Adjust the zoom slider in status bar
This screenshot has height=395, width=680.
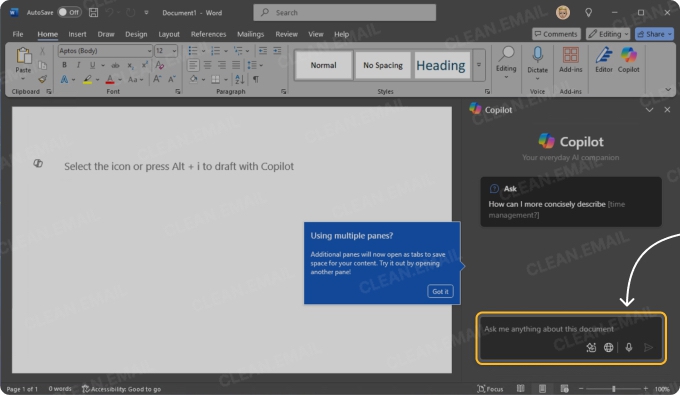tap(613, 389)
